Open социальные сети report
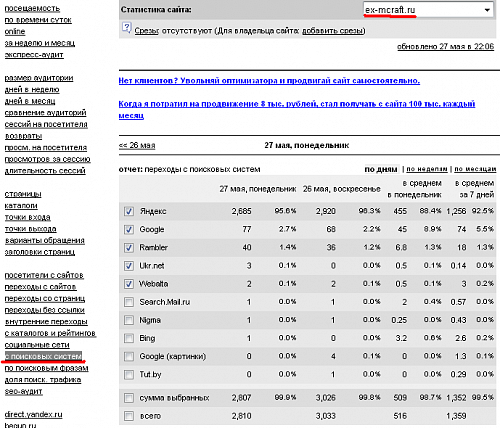This screenshot has width=500, height=428. click(x=37, y=345)
